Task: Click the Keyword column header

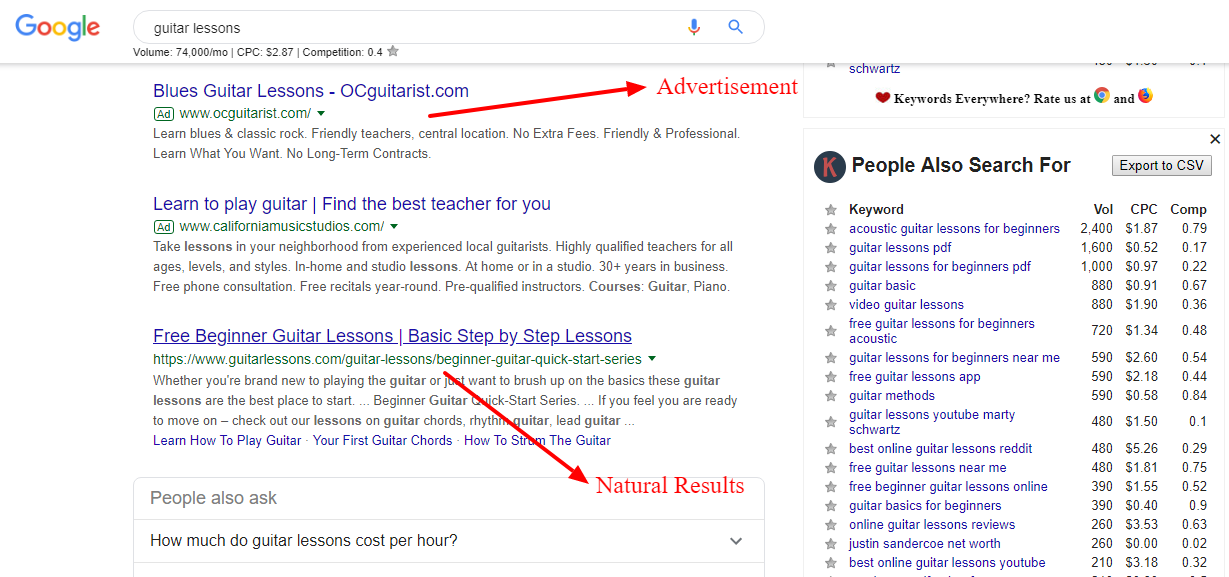Action: [x=876, y=210]
